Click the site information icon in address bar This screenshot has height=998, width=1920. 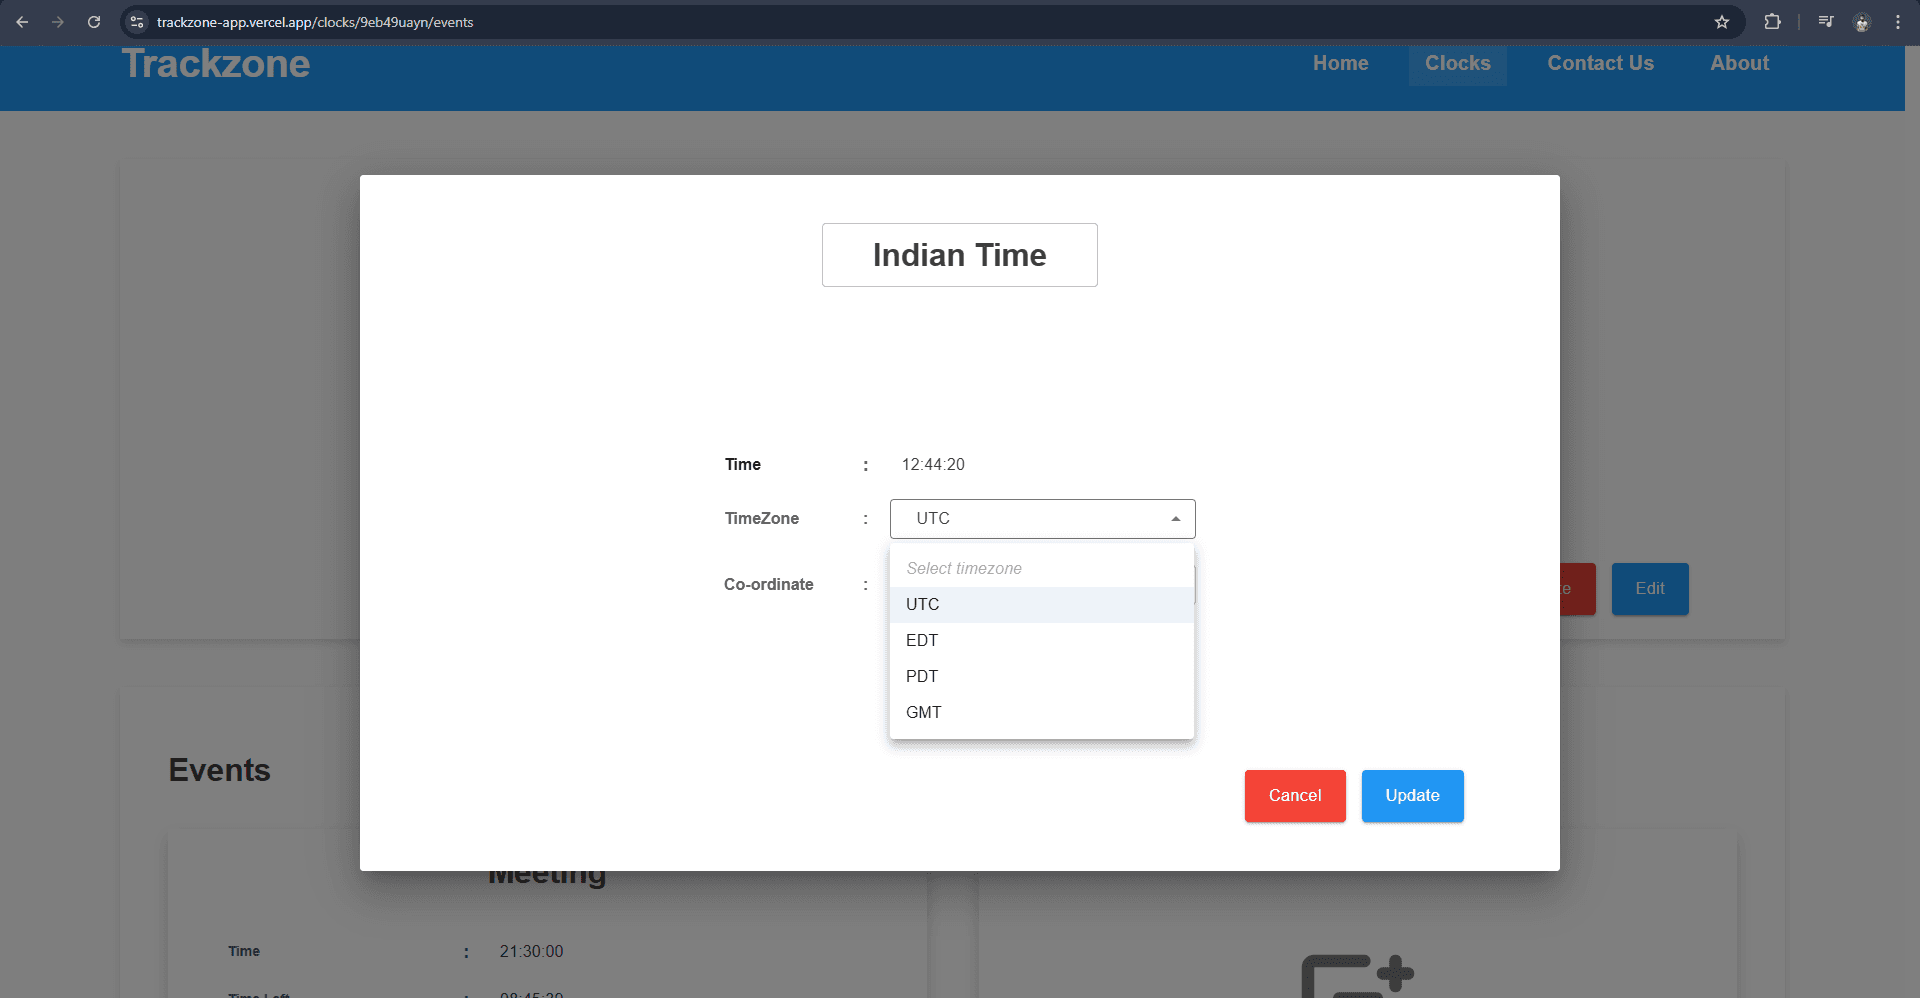[136, 22]
